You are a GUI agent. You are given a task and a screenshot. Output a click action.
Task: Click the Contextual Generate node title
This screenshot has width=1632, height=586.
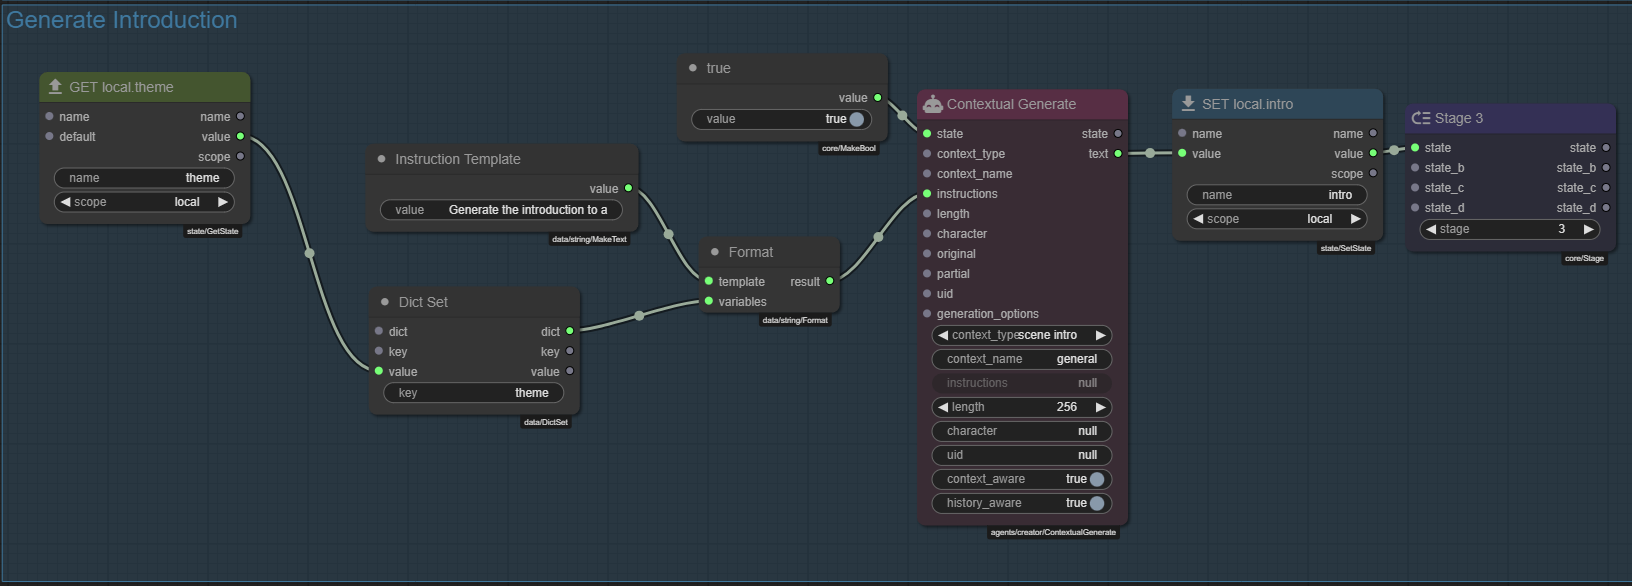pyautogui.click(x=1011, y=104)
